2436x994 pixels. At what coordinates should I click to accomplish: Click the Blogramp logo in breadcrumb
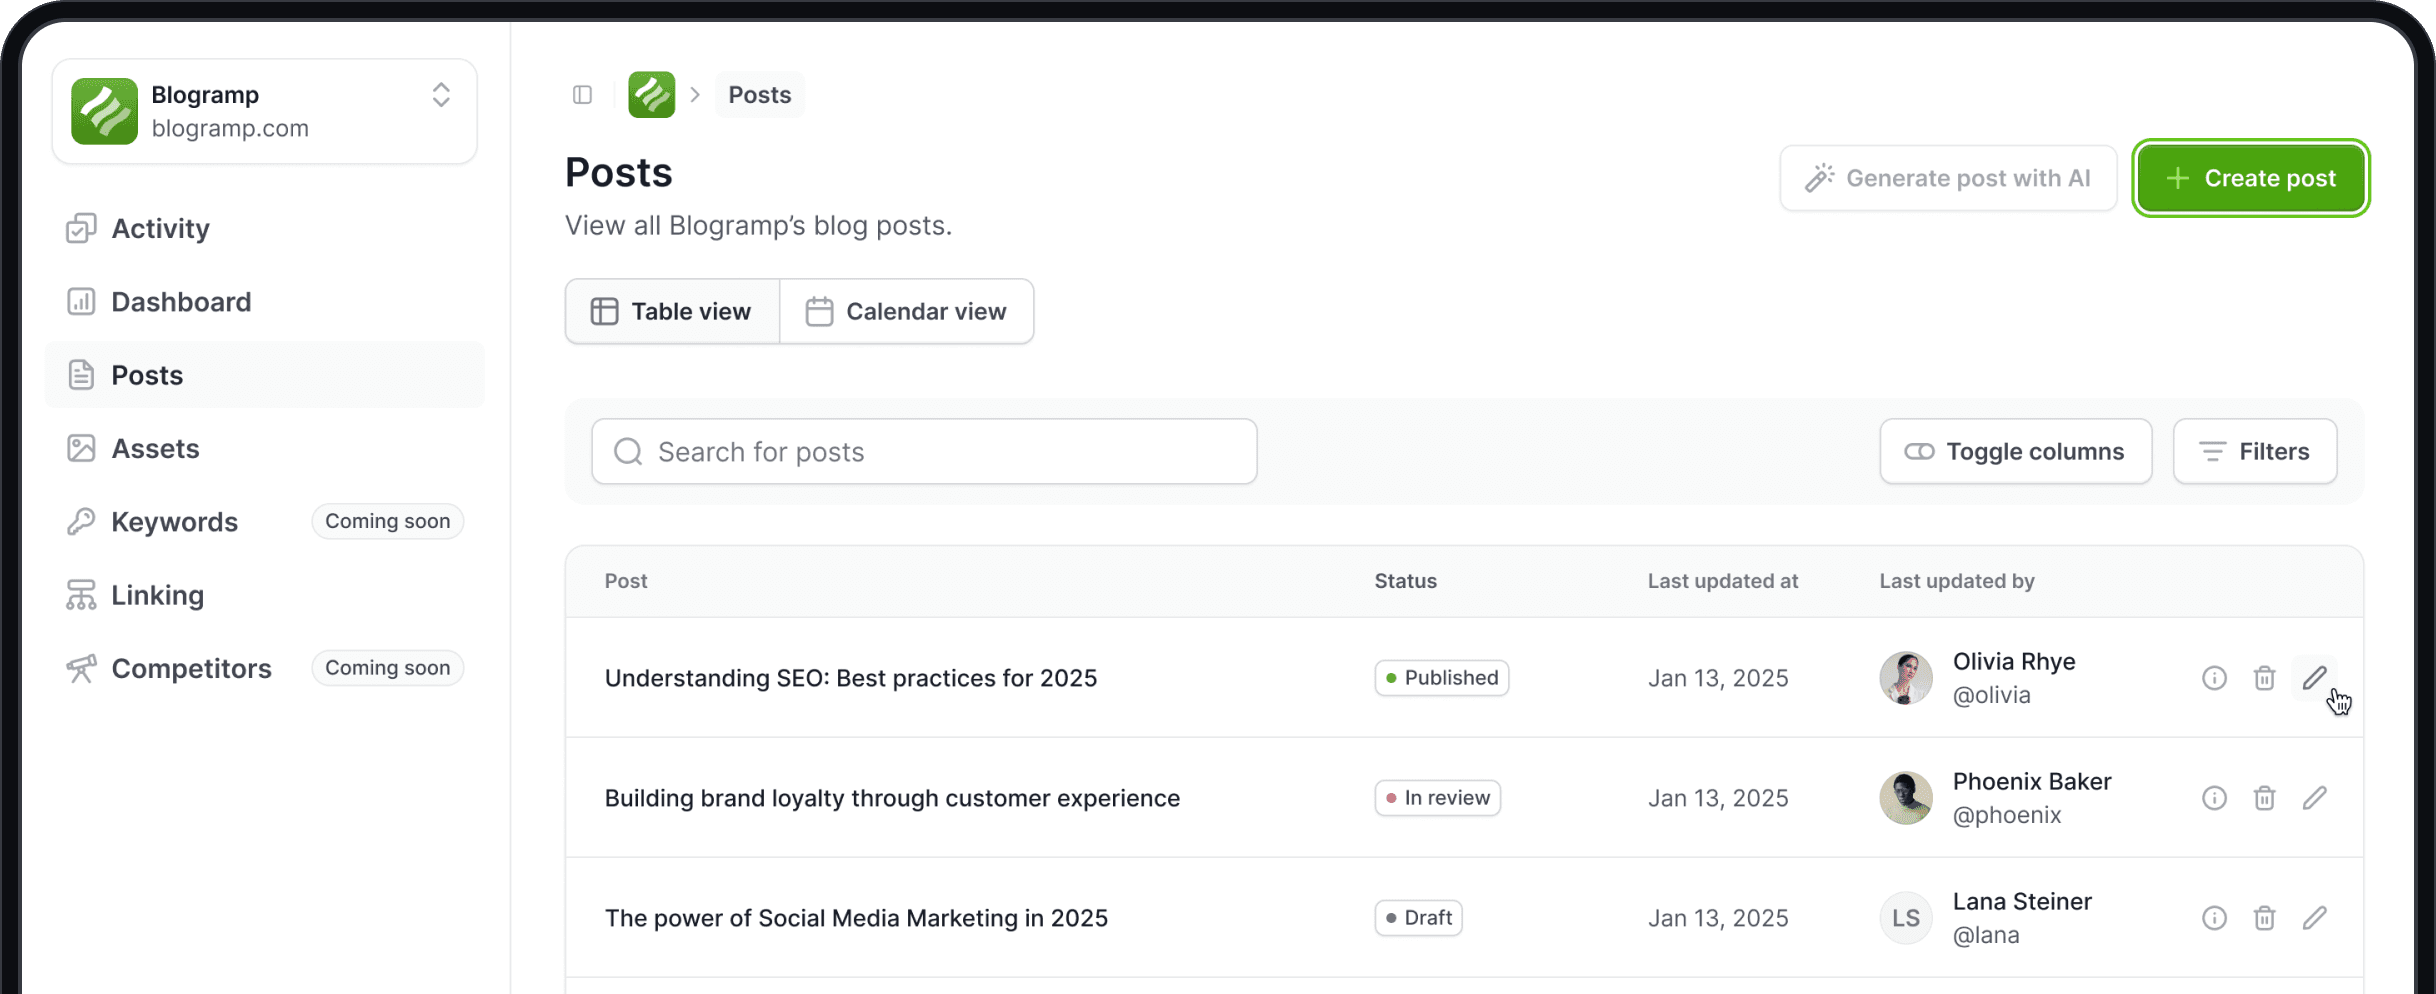point(651,95)
